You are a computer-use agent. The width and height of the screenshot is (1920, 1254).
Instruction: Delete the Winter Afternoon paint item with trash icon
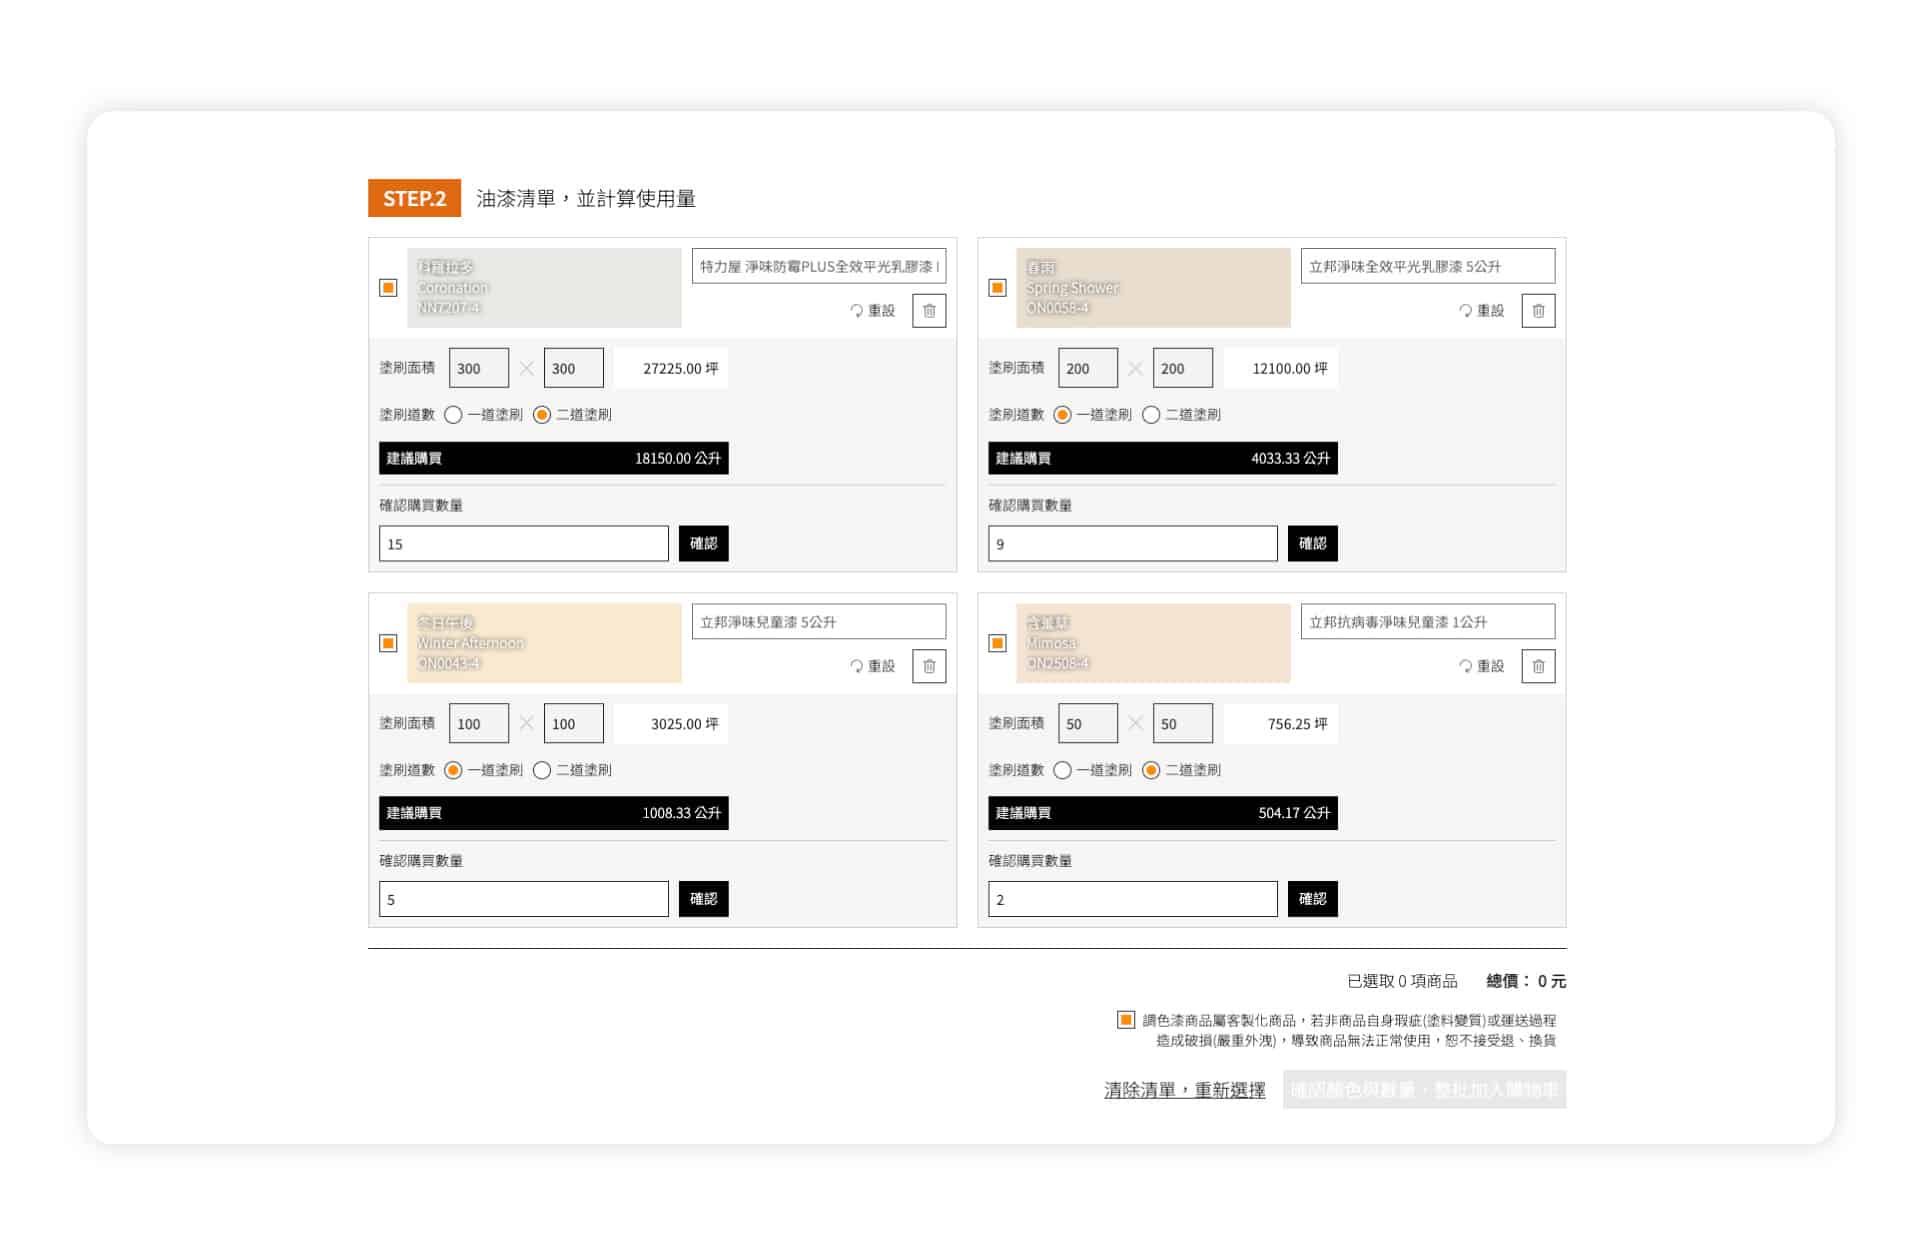[929, 666]
